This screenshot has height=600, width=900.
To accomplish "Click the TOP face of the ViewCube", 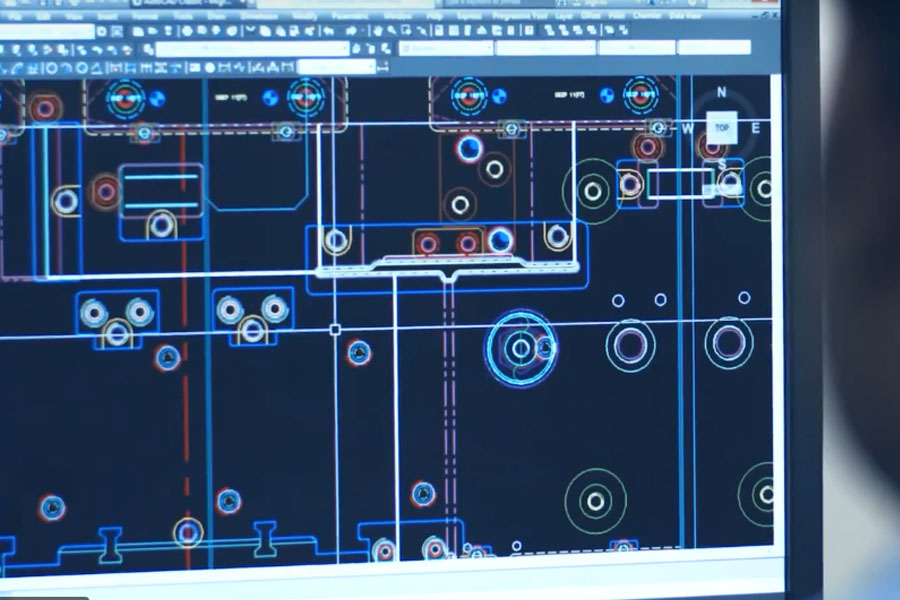I will point(721,128).
